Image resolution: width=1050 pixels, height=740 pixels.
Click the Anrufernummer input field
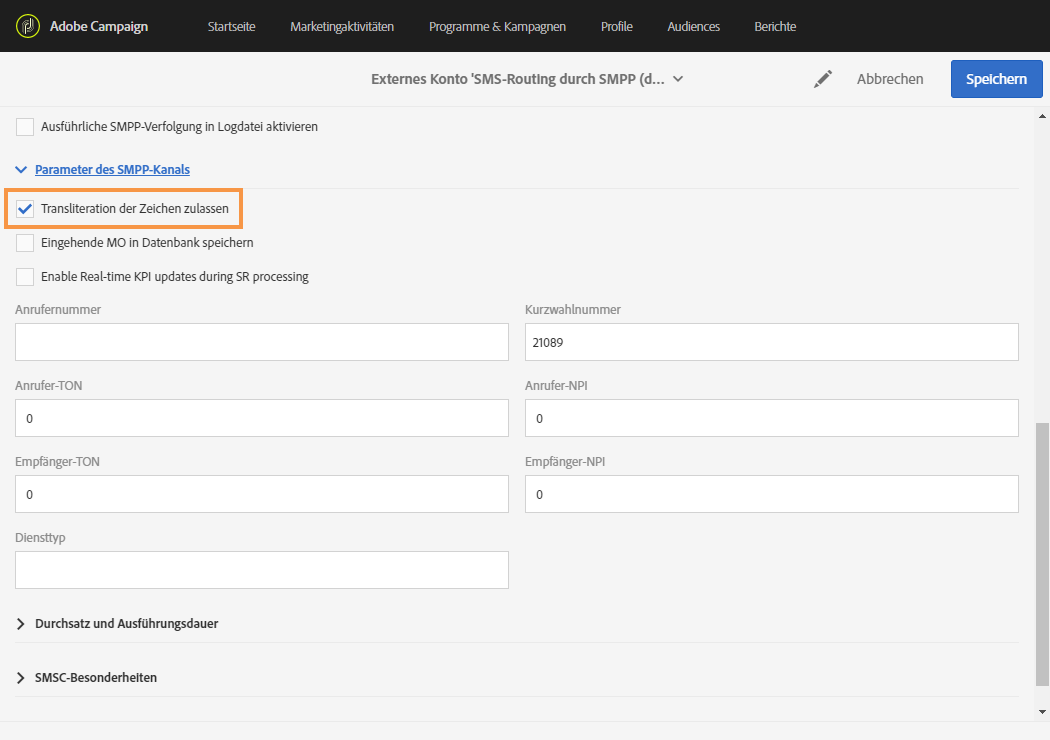[x=262, y=342]
